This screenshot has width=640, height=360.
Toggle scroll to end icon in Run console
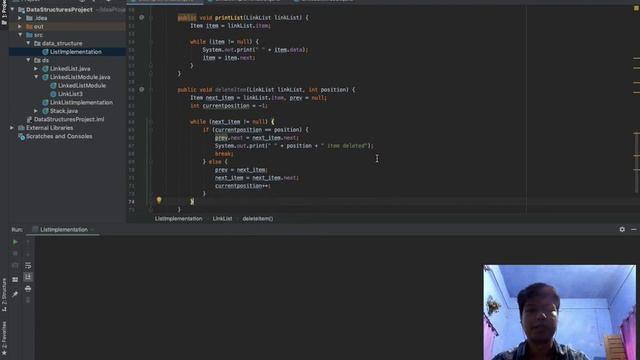[28, 277]
